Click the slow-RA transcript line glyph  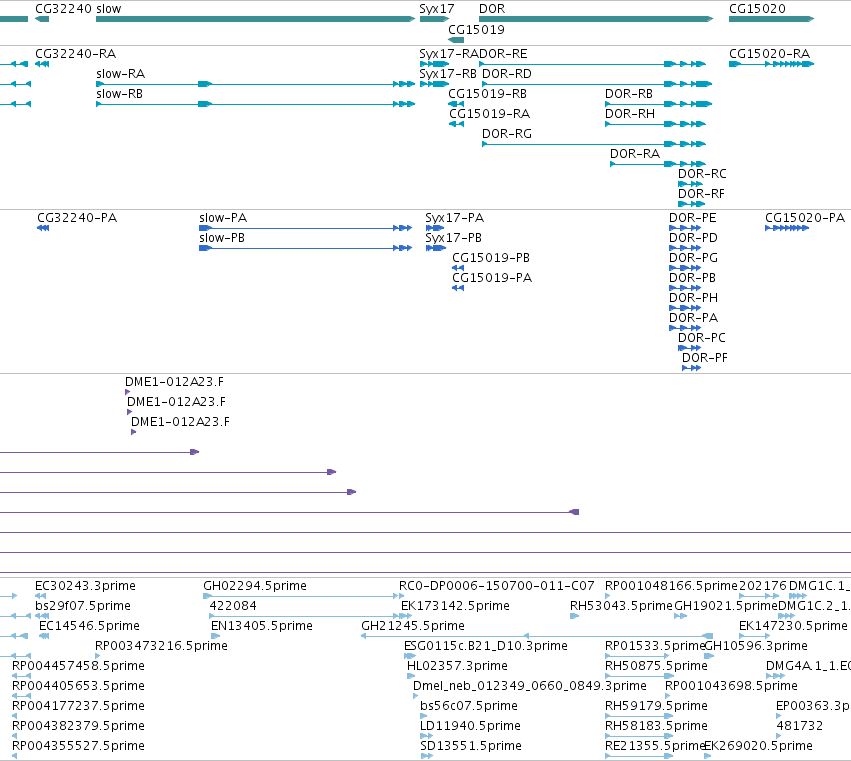pos(256,84)
